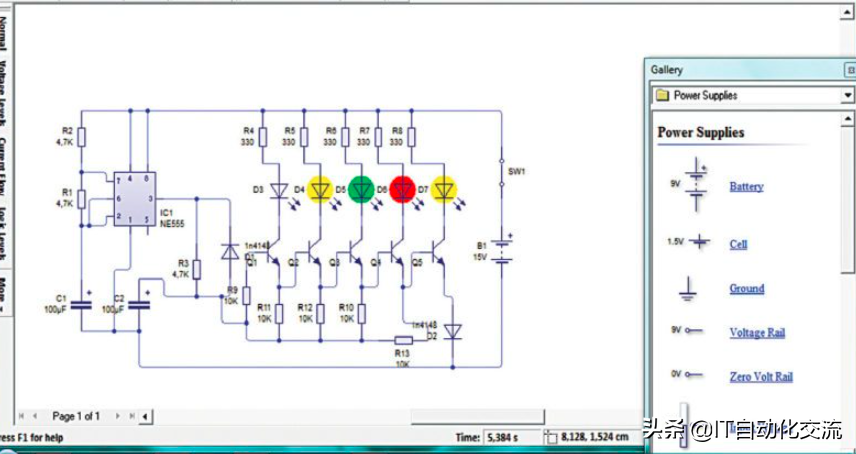Select the unlit LED D3
Screen dimensions: 856x454
coord(279,190)
